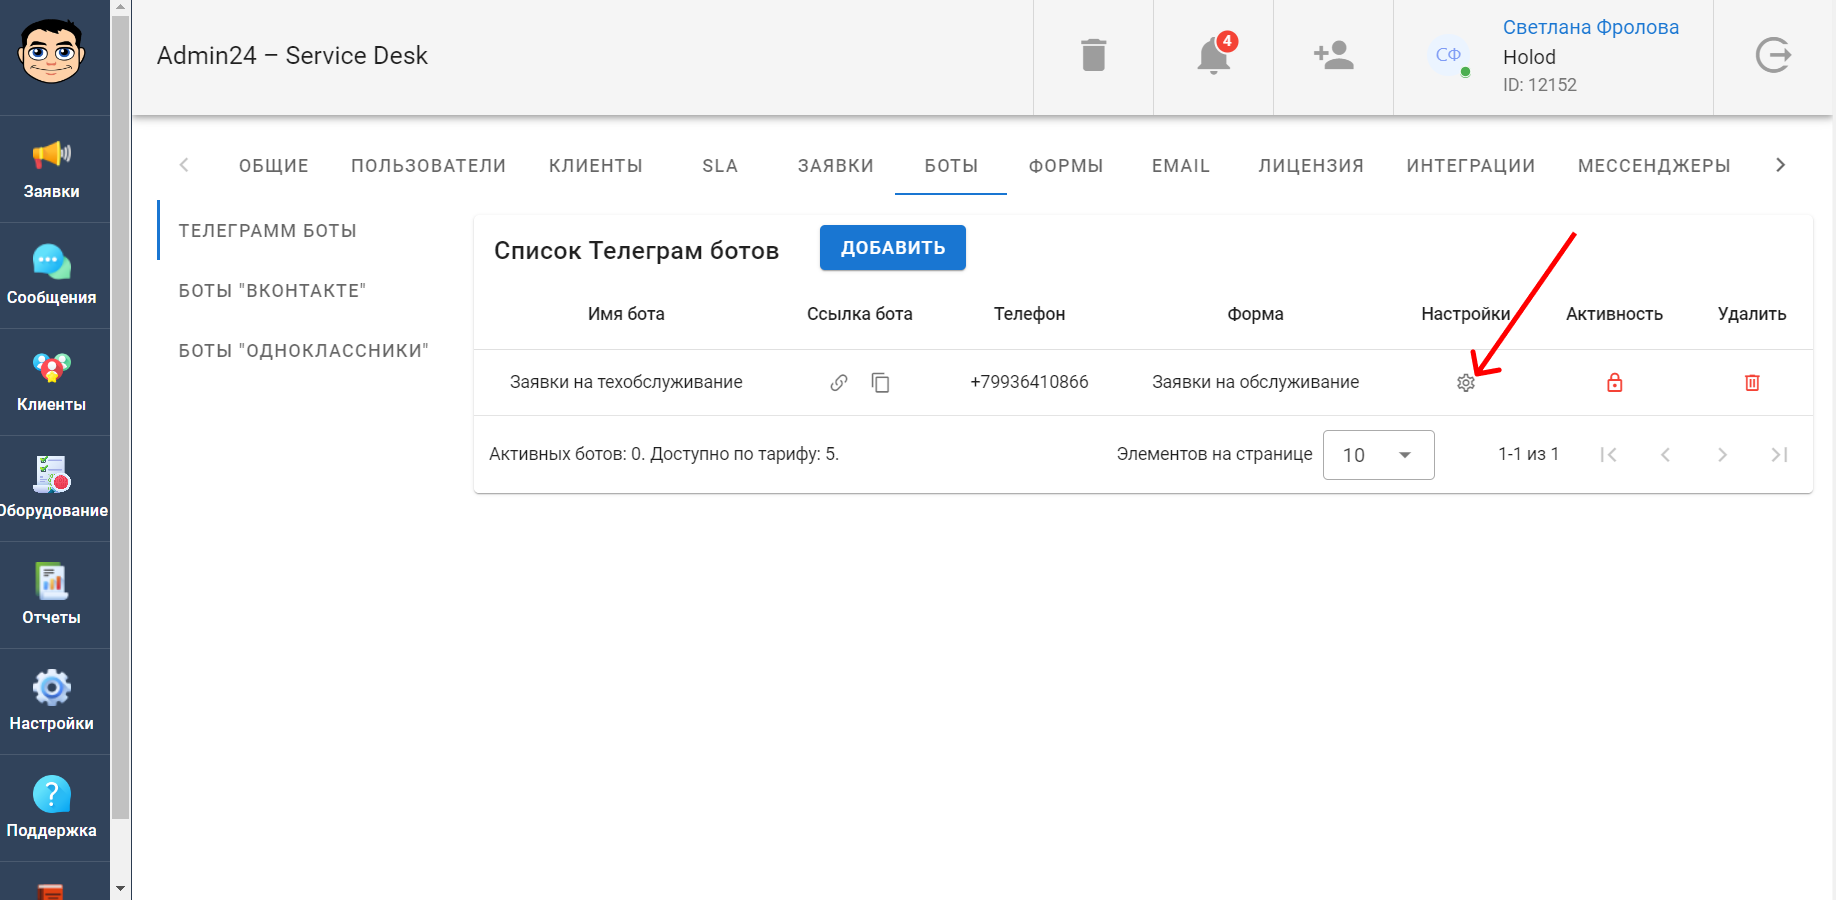The width and height of the screenshot is (1836, 900).
Task: Select the БОТЫ tab
Action: point(951,166)
